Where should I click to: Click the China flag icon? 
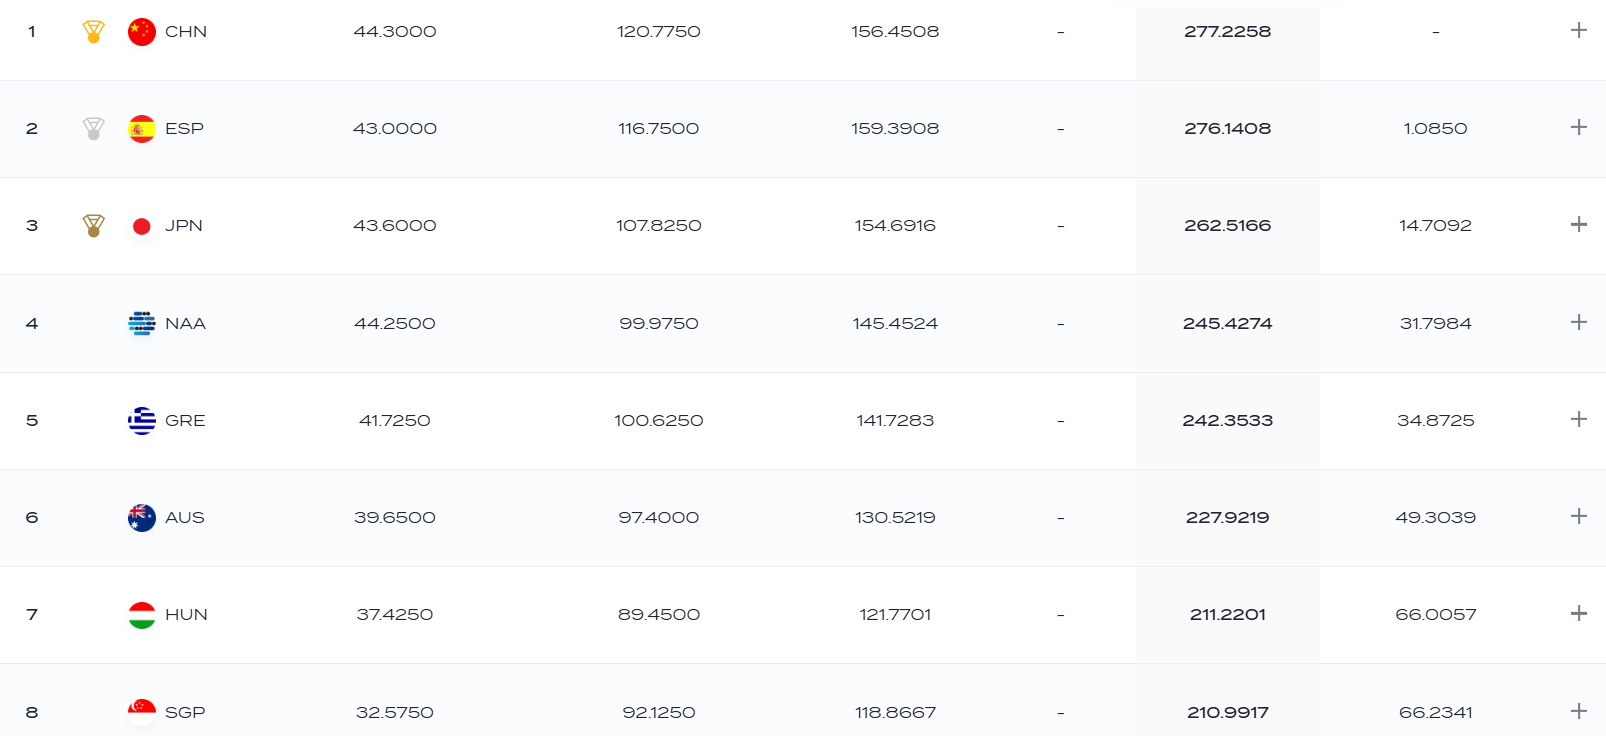pyautogui.click(x=142, y=32)
